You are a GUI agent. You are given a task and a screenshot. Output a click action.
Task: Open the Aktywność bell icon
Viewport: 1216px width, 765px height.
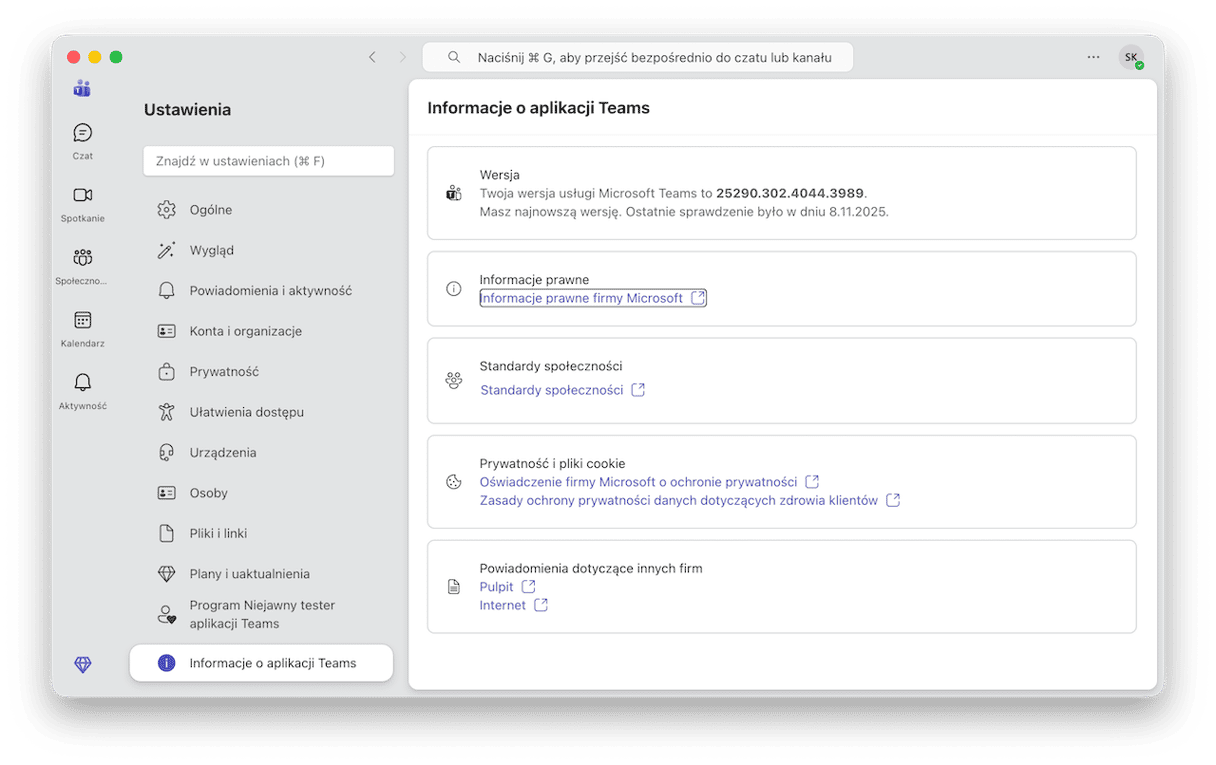(83, 390)
